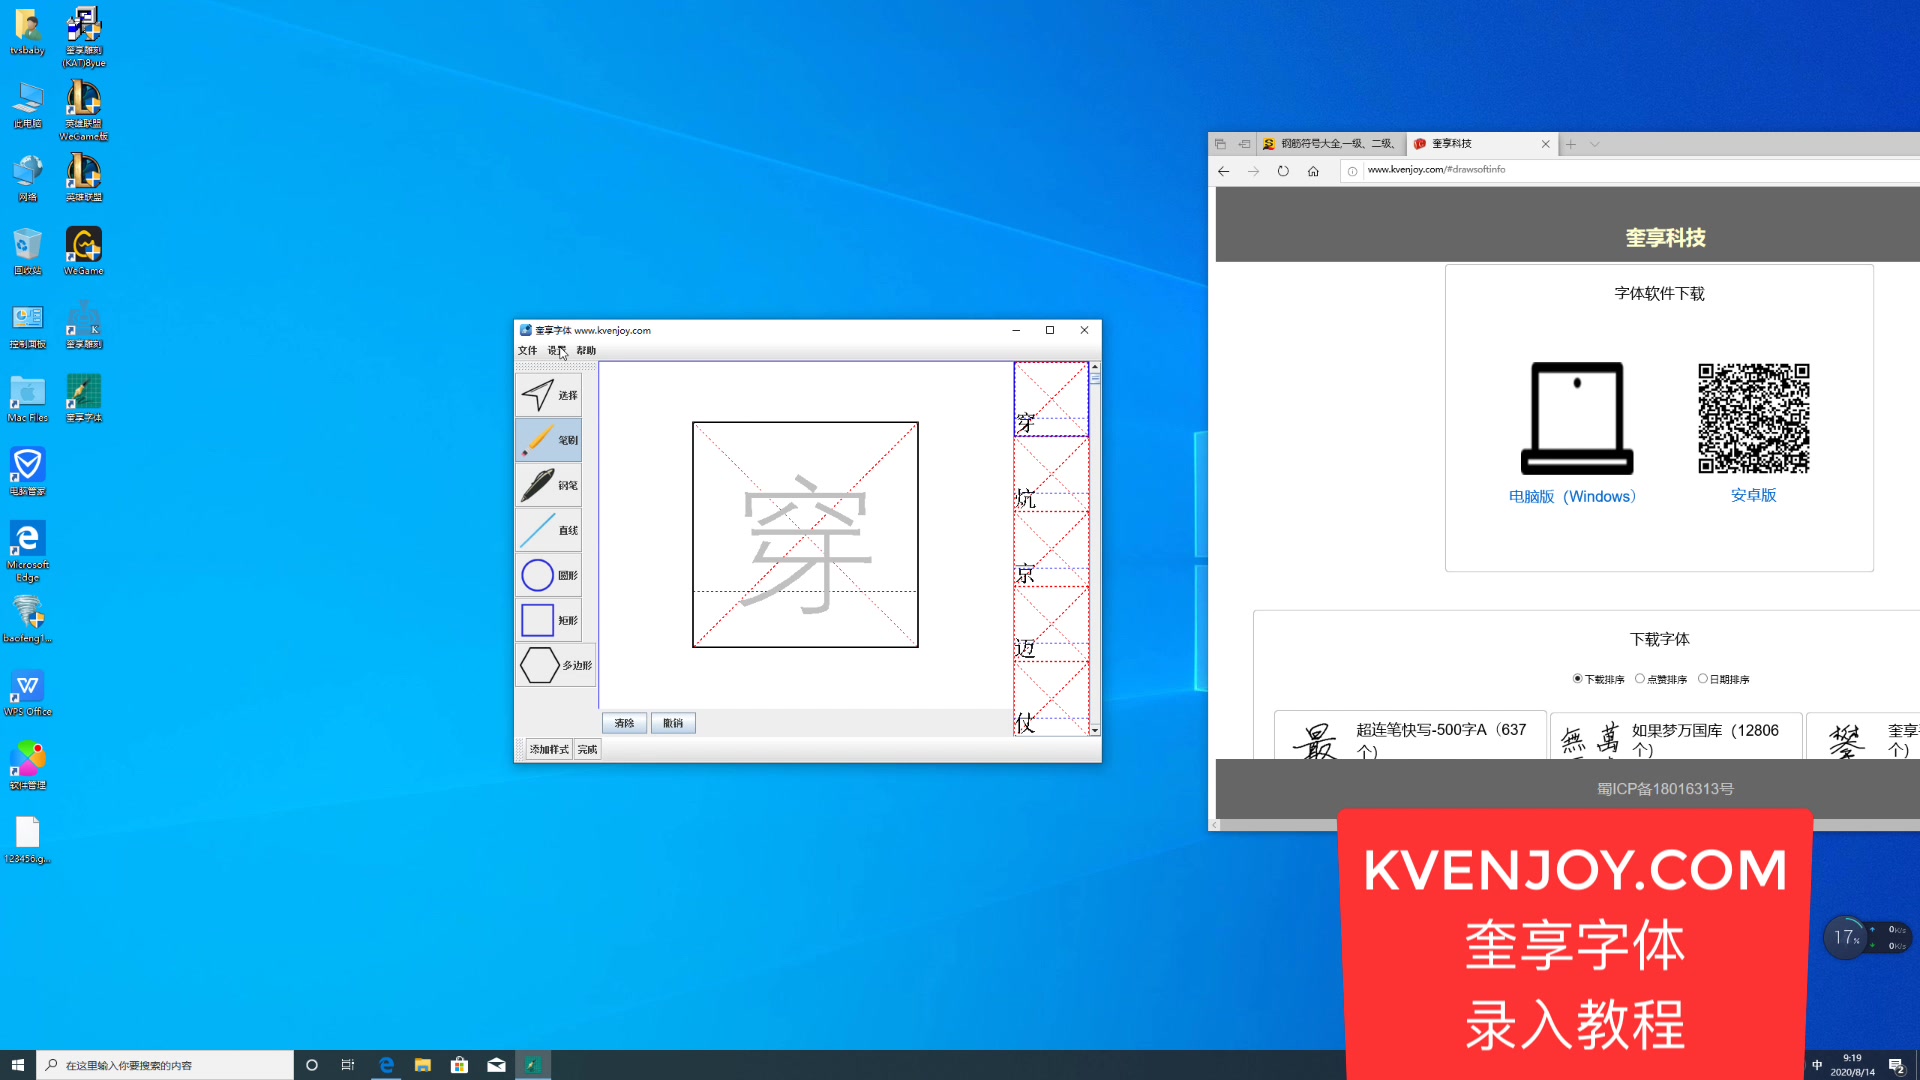Click the tabs-you've-set-aside icon in Edge

pos(1220,144)
